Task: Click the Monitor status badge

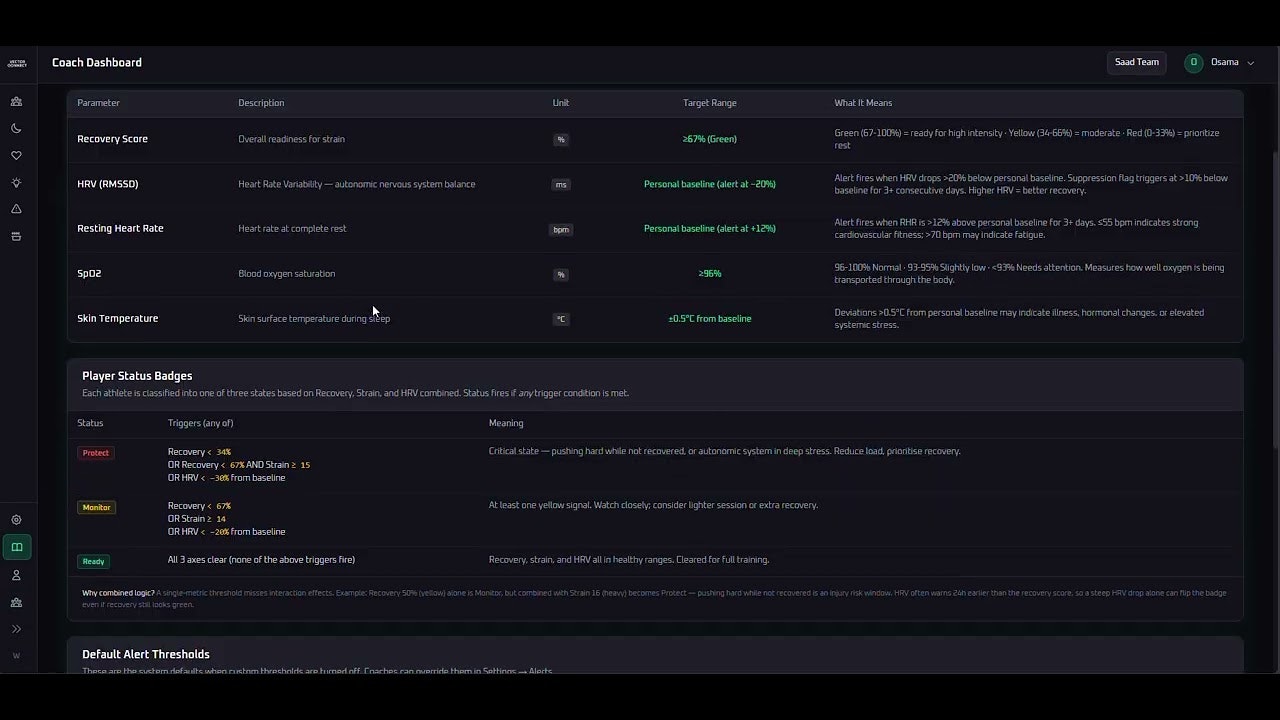Action: click(x=96, y=507)
